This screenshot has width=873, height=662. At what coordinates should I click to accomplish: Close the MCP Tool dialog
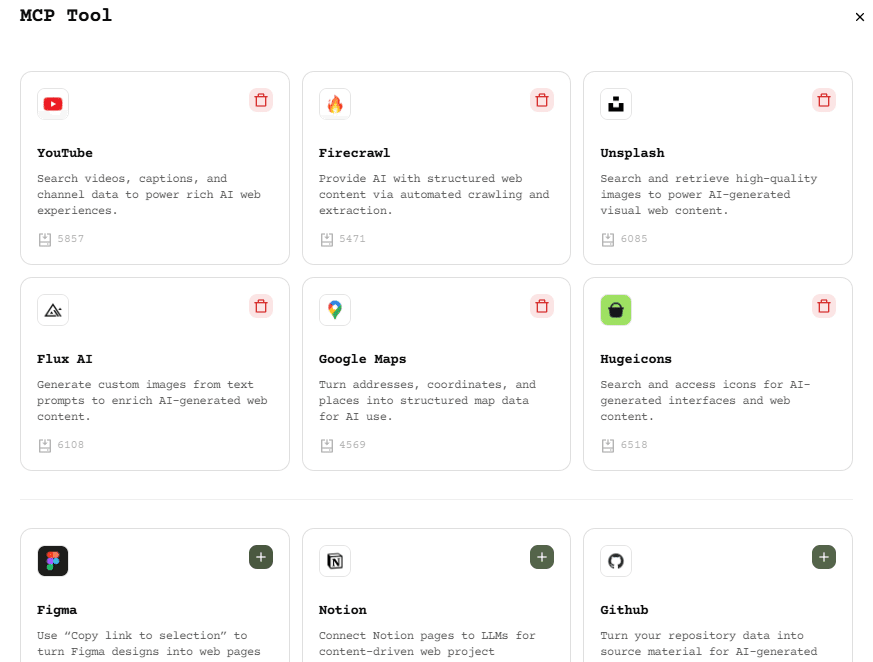tap(860, 17)
